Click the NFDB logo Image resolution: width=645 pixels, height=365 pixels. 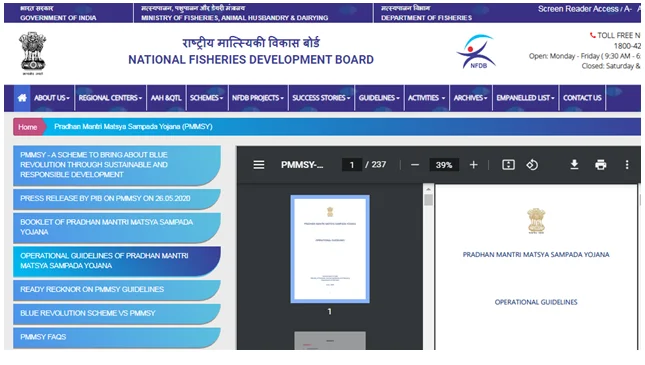(476, 52)
